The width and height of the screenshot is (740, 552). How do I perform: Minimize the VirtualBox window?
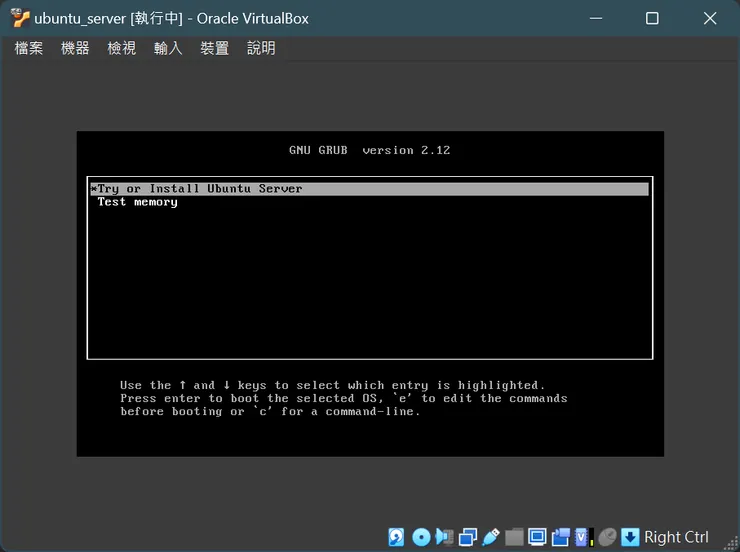[x=596, y=18]
